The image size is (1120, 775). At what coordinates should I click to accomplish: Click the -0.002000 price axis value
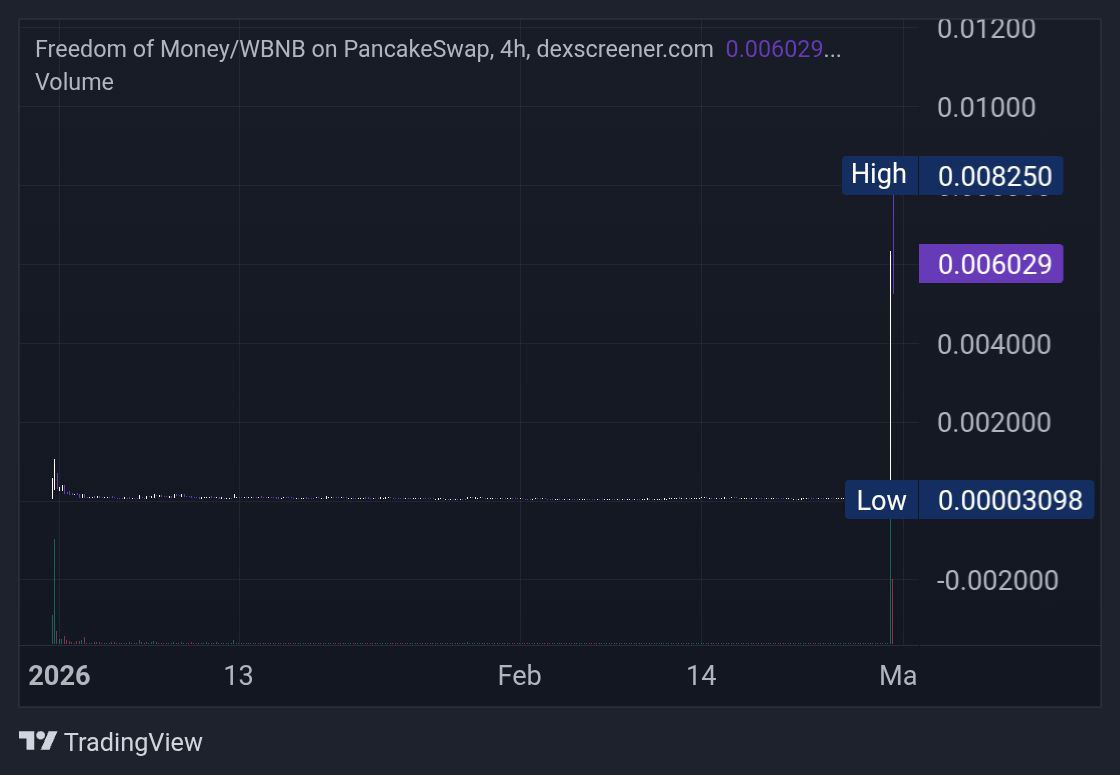coord(997,580)
